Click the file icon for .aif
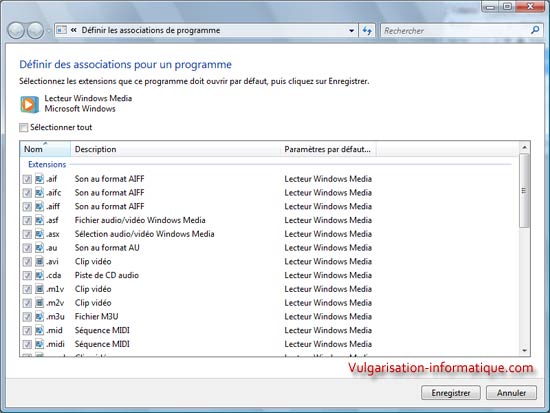This screenshot has width=550, height=413. [x=39, y=179]
